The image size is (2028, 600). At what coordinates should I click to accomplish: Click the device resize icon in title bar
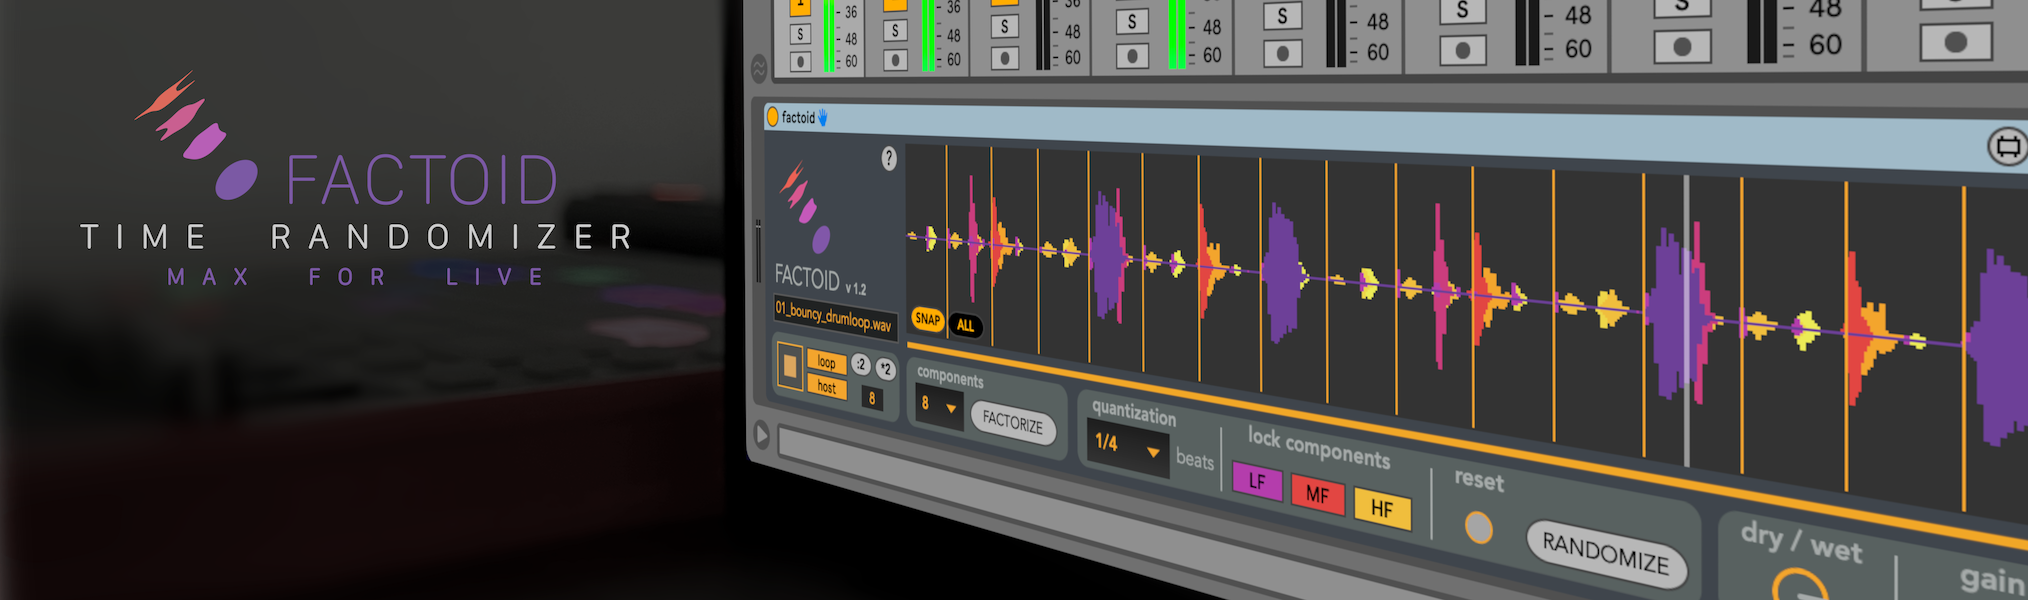(2007, 147)
